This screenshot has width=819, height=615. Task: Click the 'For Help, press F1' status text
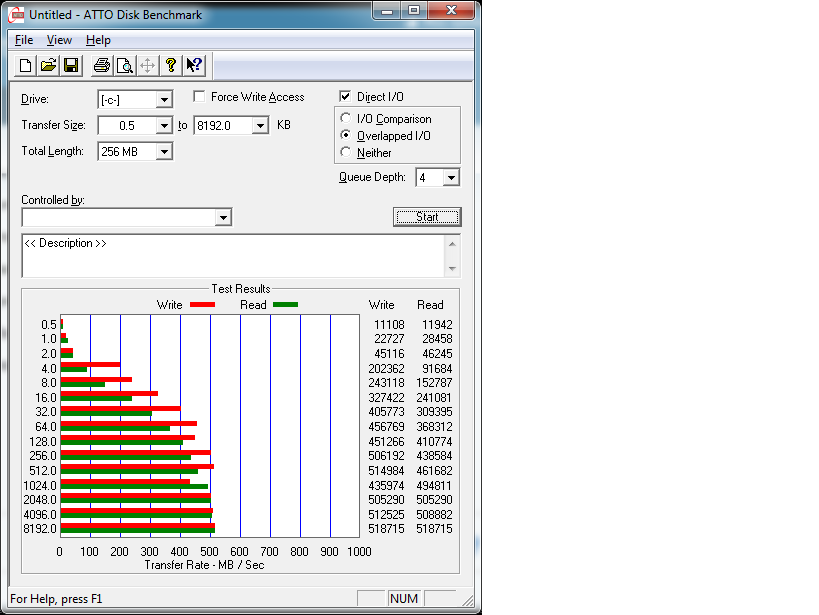[x=56, y=599]
